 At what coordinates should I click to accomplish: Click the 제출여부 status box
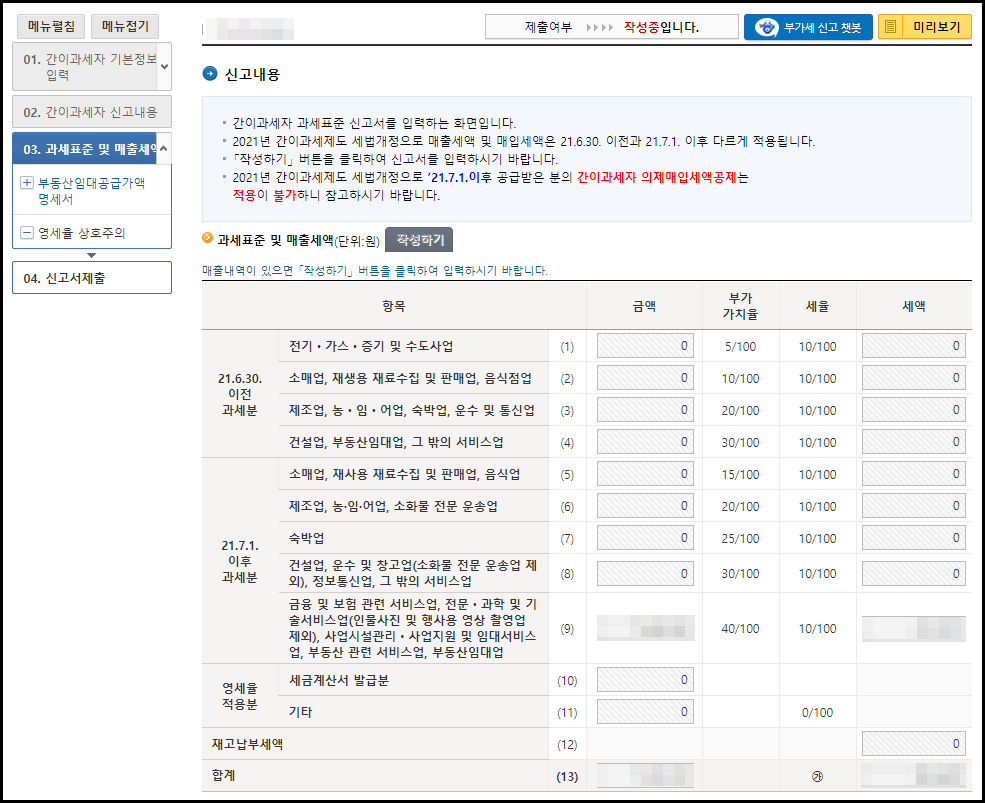pyautogui.click(x=612, y=27)
